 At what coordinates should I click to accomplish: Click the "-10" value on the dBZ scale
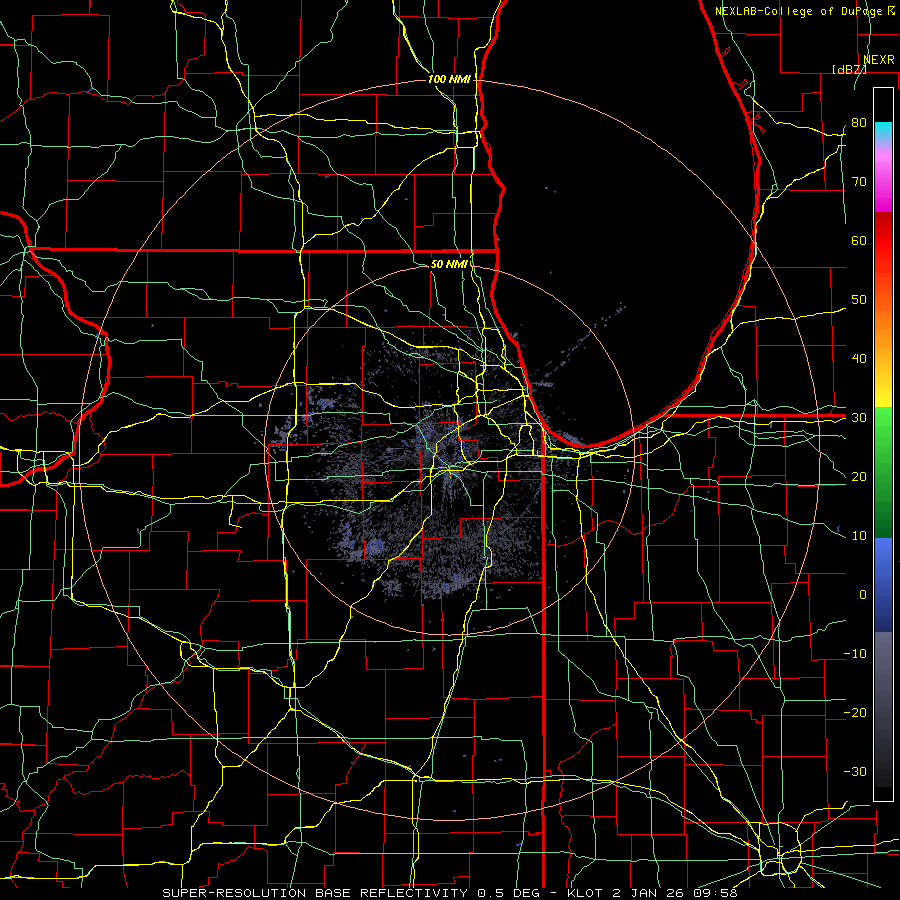(855, 654)
